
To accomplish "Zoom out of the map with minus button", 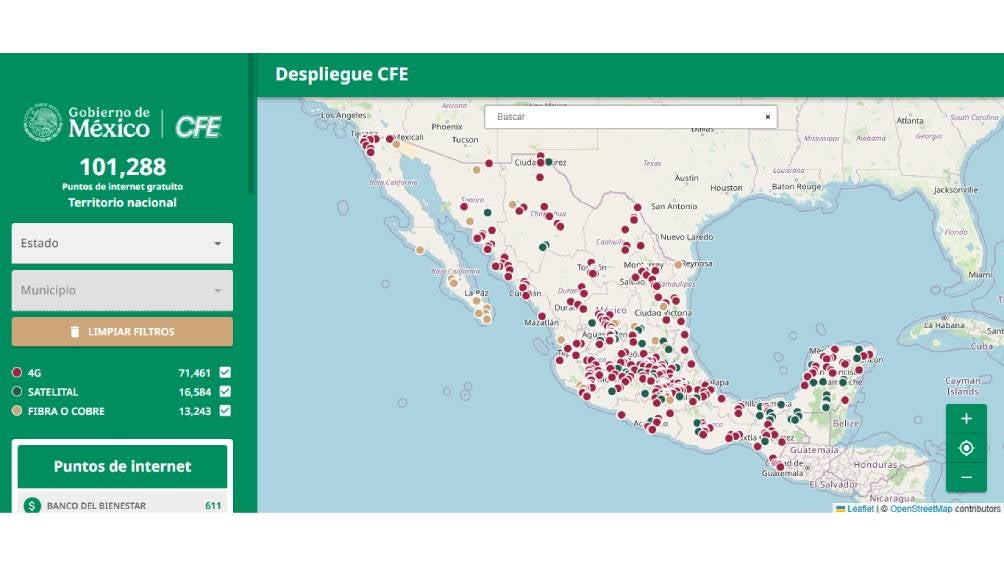I will point(966,477).
